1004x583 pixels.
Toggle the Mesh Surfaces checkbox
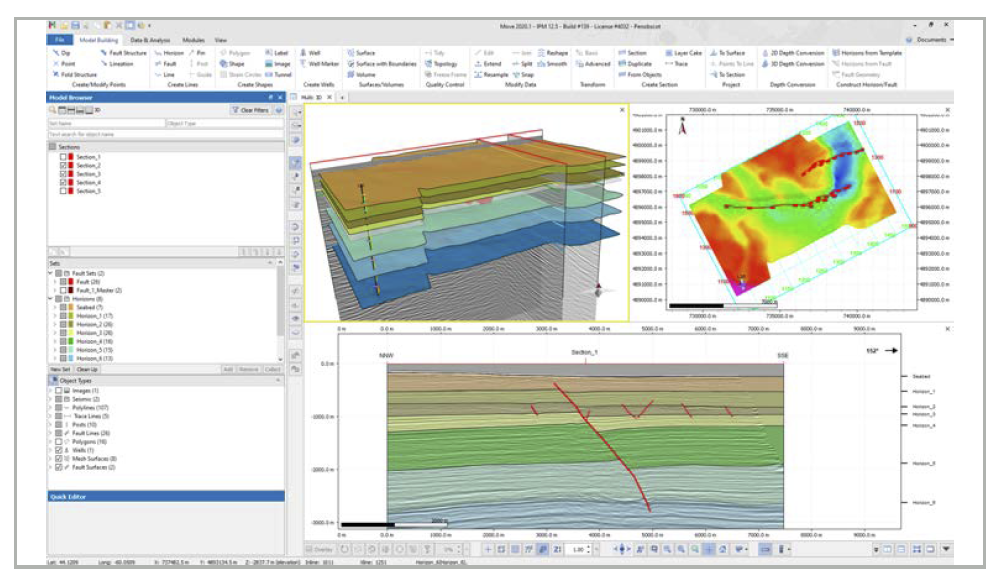tap(59, 459)
